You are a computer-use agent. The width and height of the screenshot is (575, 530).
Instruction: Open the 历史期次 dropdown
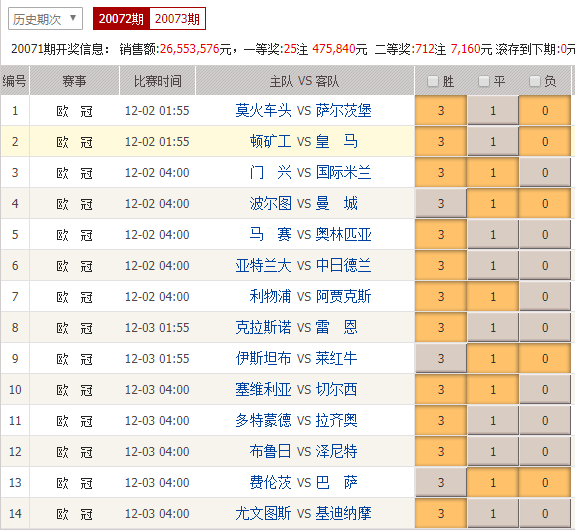pos(45,18)
